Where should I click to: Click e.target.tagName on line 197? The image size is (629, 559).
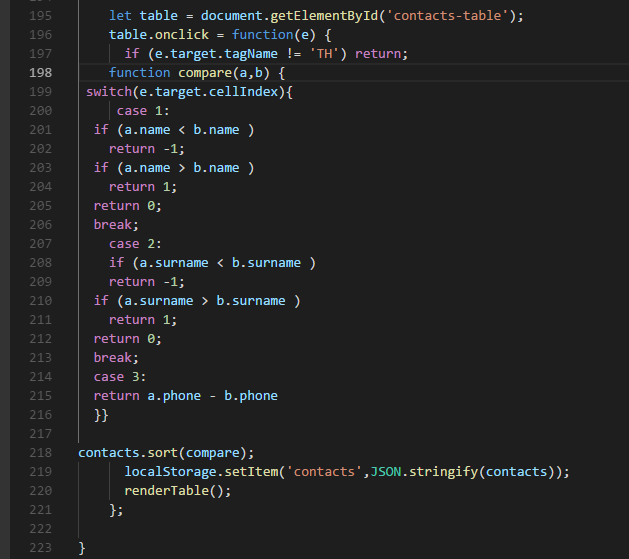click(x=216, y=54)
